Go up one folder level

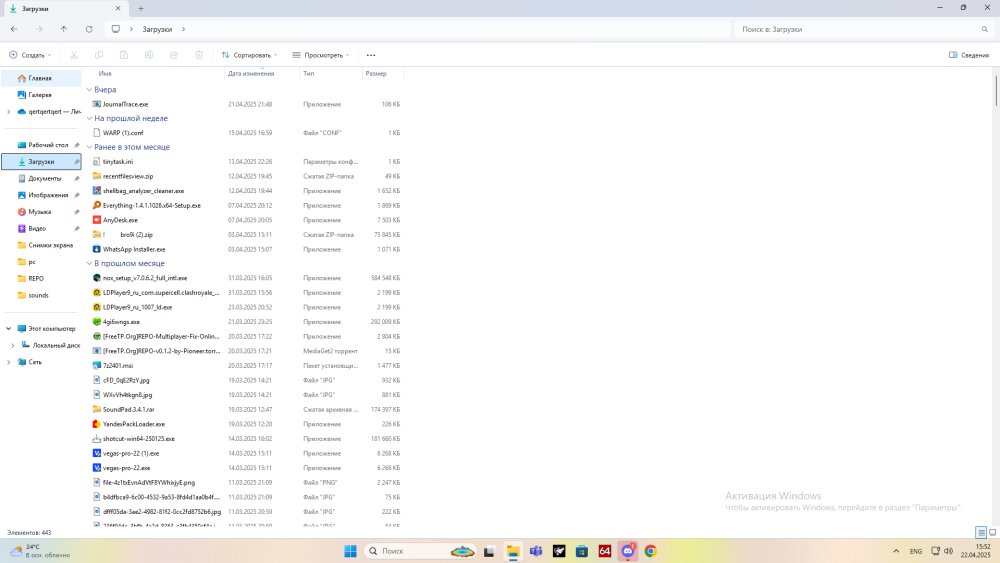pos(64,29)
